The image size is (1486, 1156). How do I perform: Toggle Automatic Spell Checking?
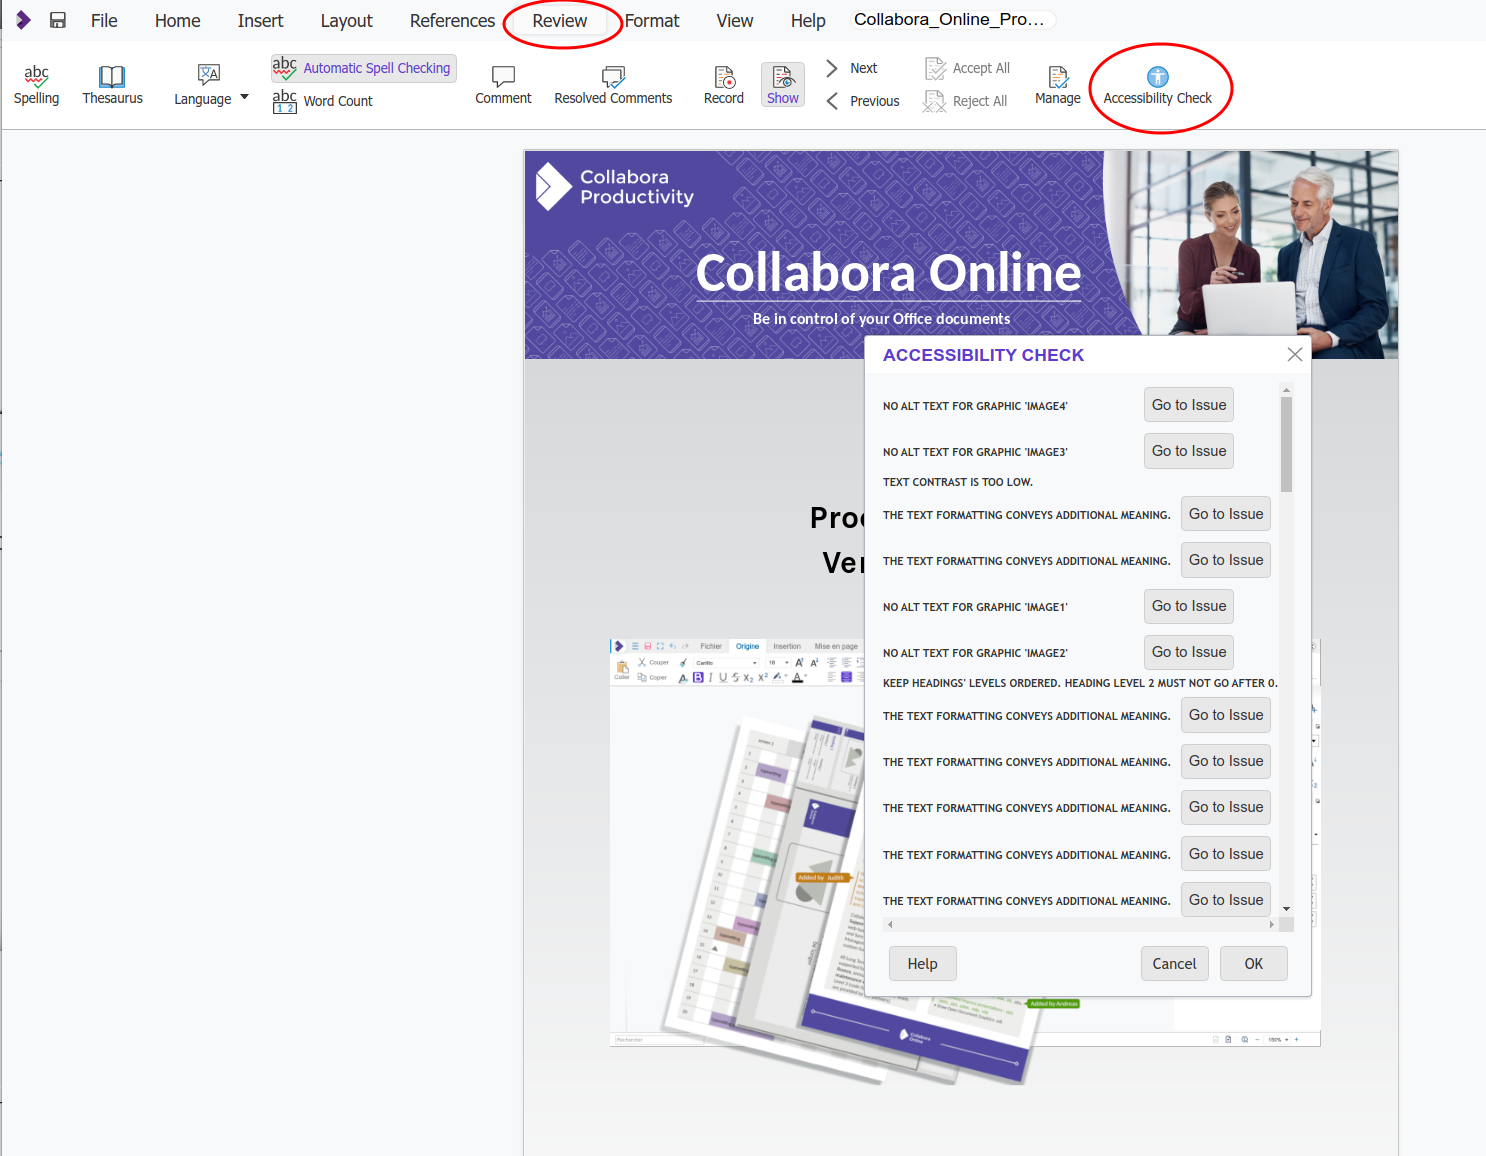363,68
